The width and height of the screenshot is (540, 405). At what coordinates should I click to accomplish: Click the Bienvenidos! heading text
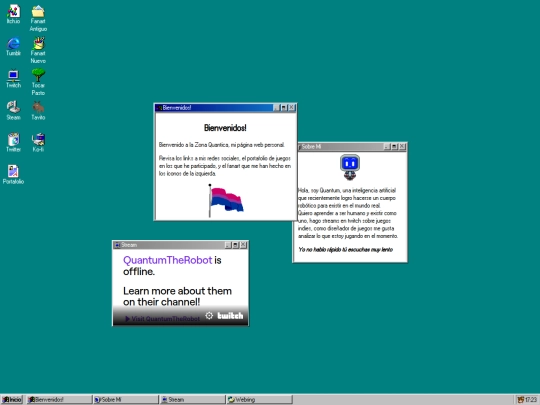tap(225, 128)
